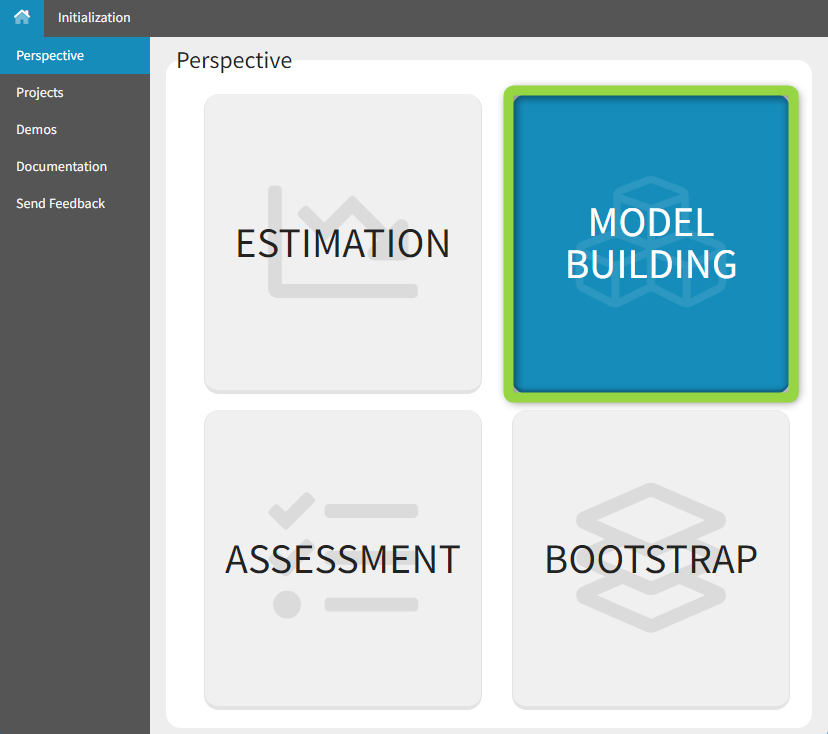This screenshot has height=734, width=828.
Task: Click the green border of Model Building tile
Action: (x=508, y=244)
